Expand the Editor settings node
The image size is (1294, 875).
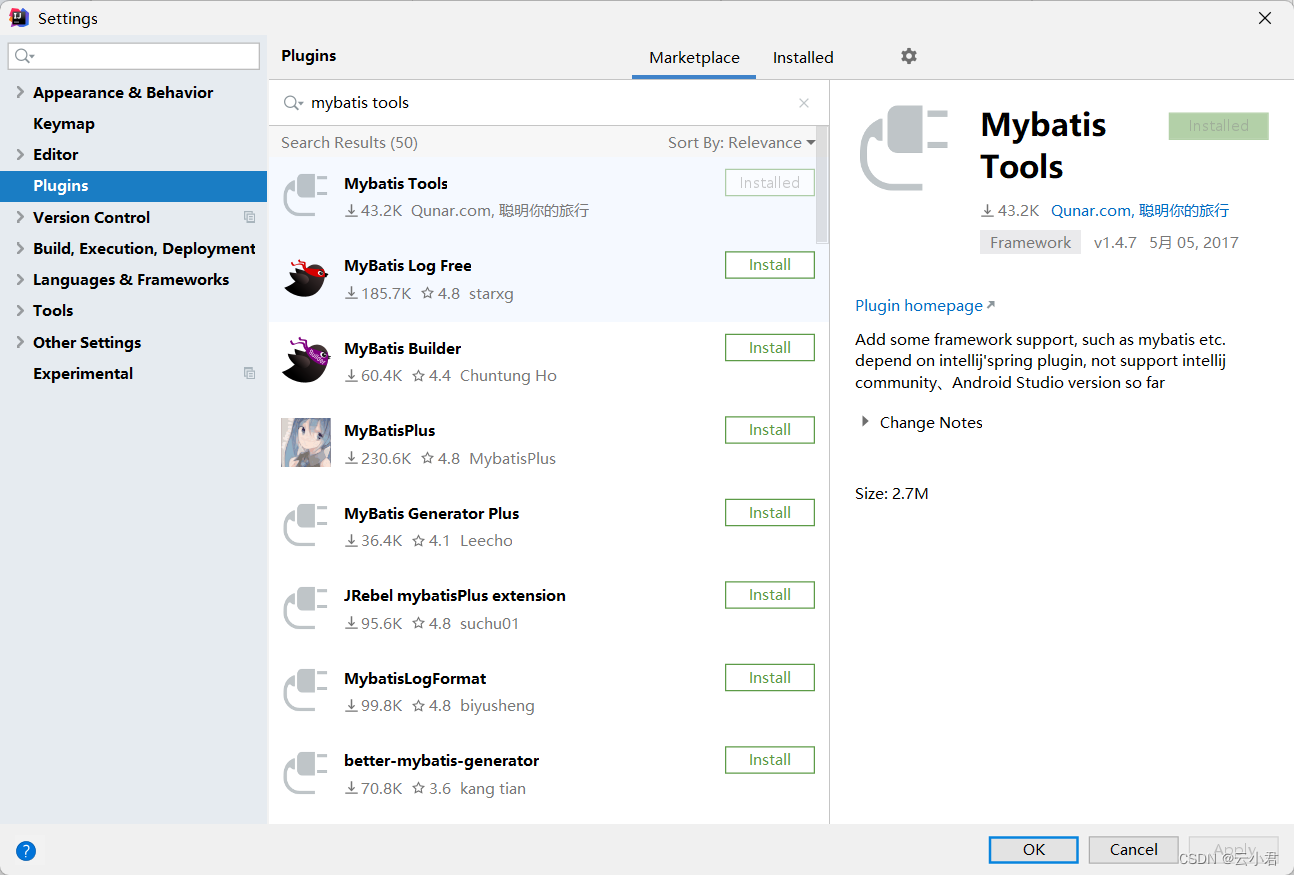coord(20,154)
